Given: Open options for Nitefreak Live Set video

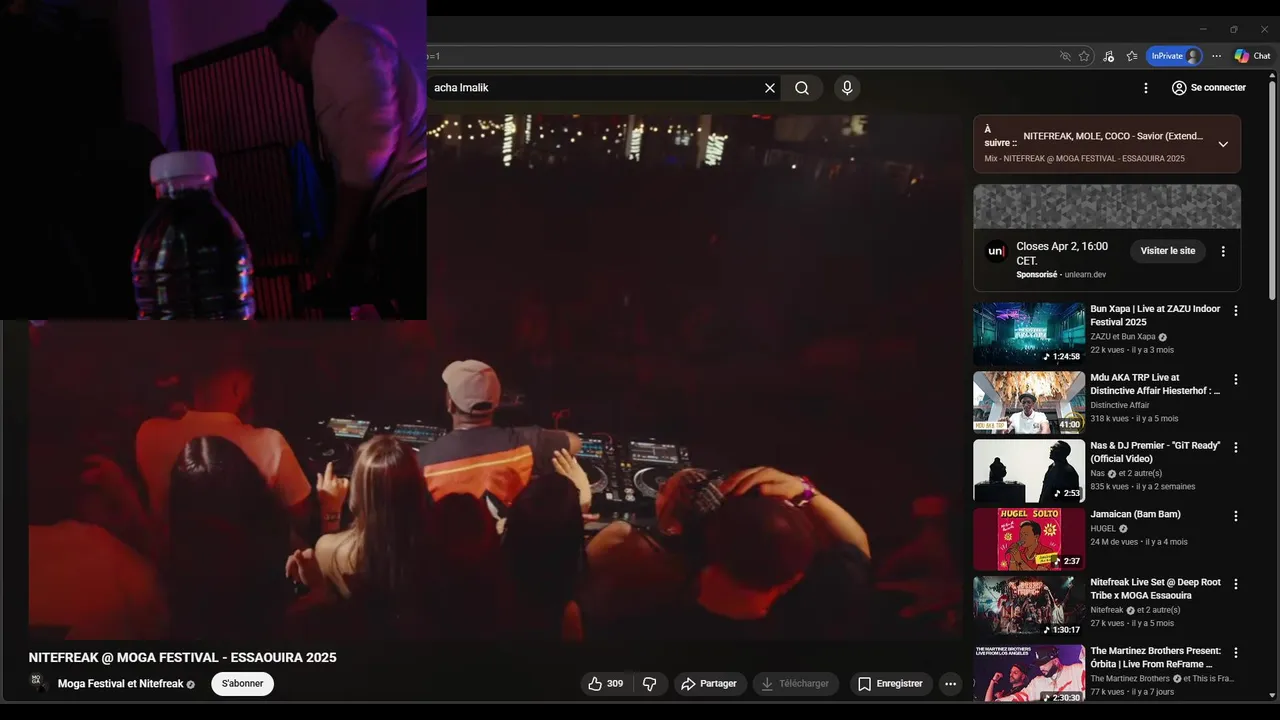Looking at the screenshot, I should pyautogui.click(x=1235, y=584).
